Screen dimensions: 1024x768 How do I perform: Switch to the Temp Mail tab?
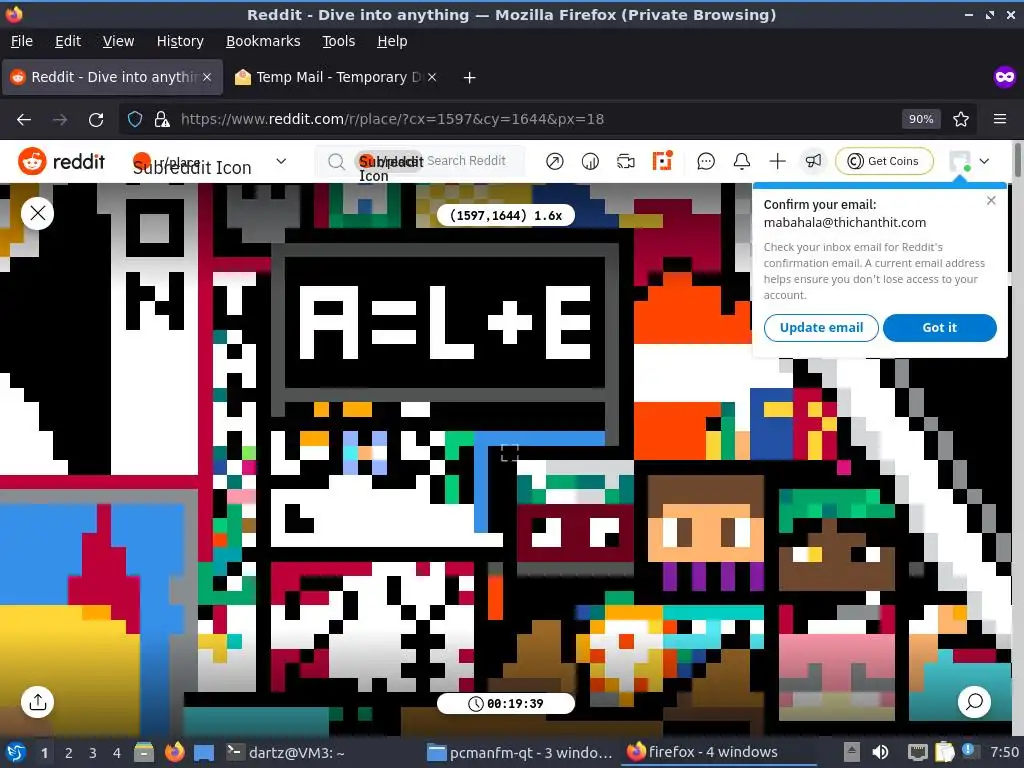(336, 77)
